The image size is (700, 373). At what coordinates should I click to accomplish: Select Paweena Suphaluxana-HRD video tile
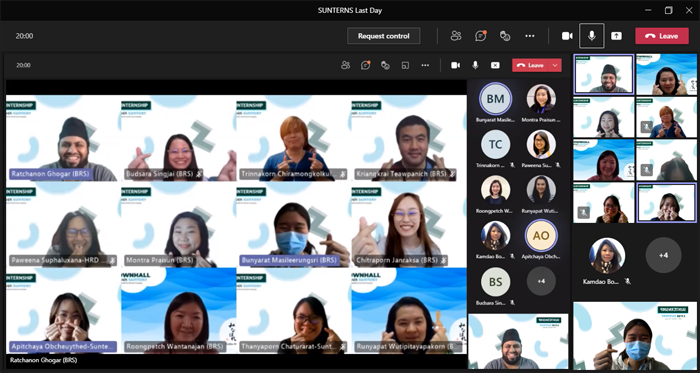63,224
